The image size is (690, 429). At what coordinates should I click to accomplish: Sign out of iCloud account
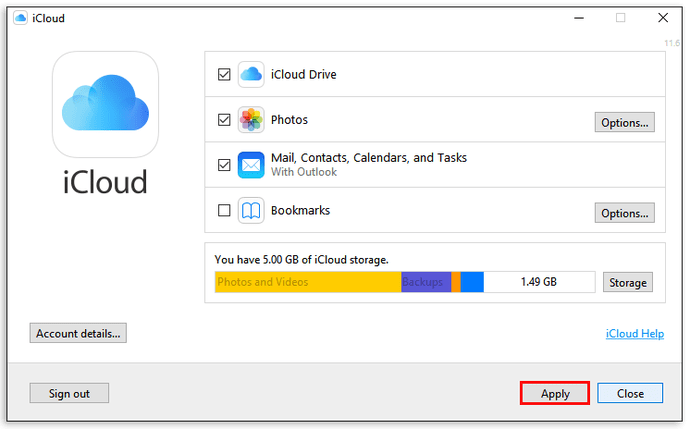coord(69,393)
